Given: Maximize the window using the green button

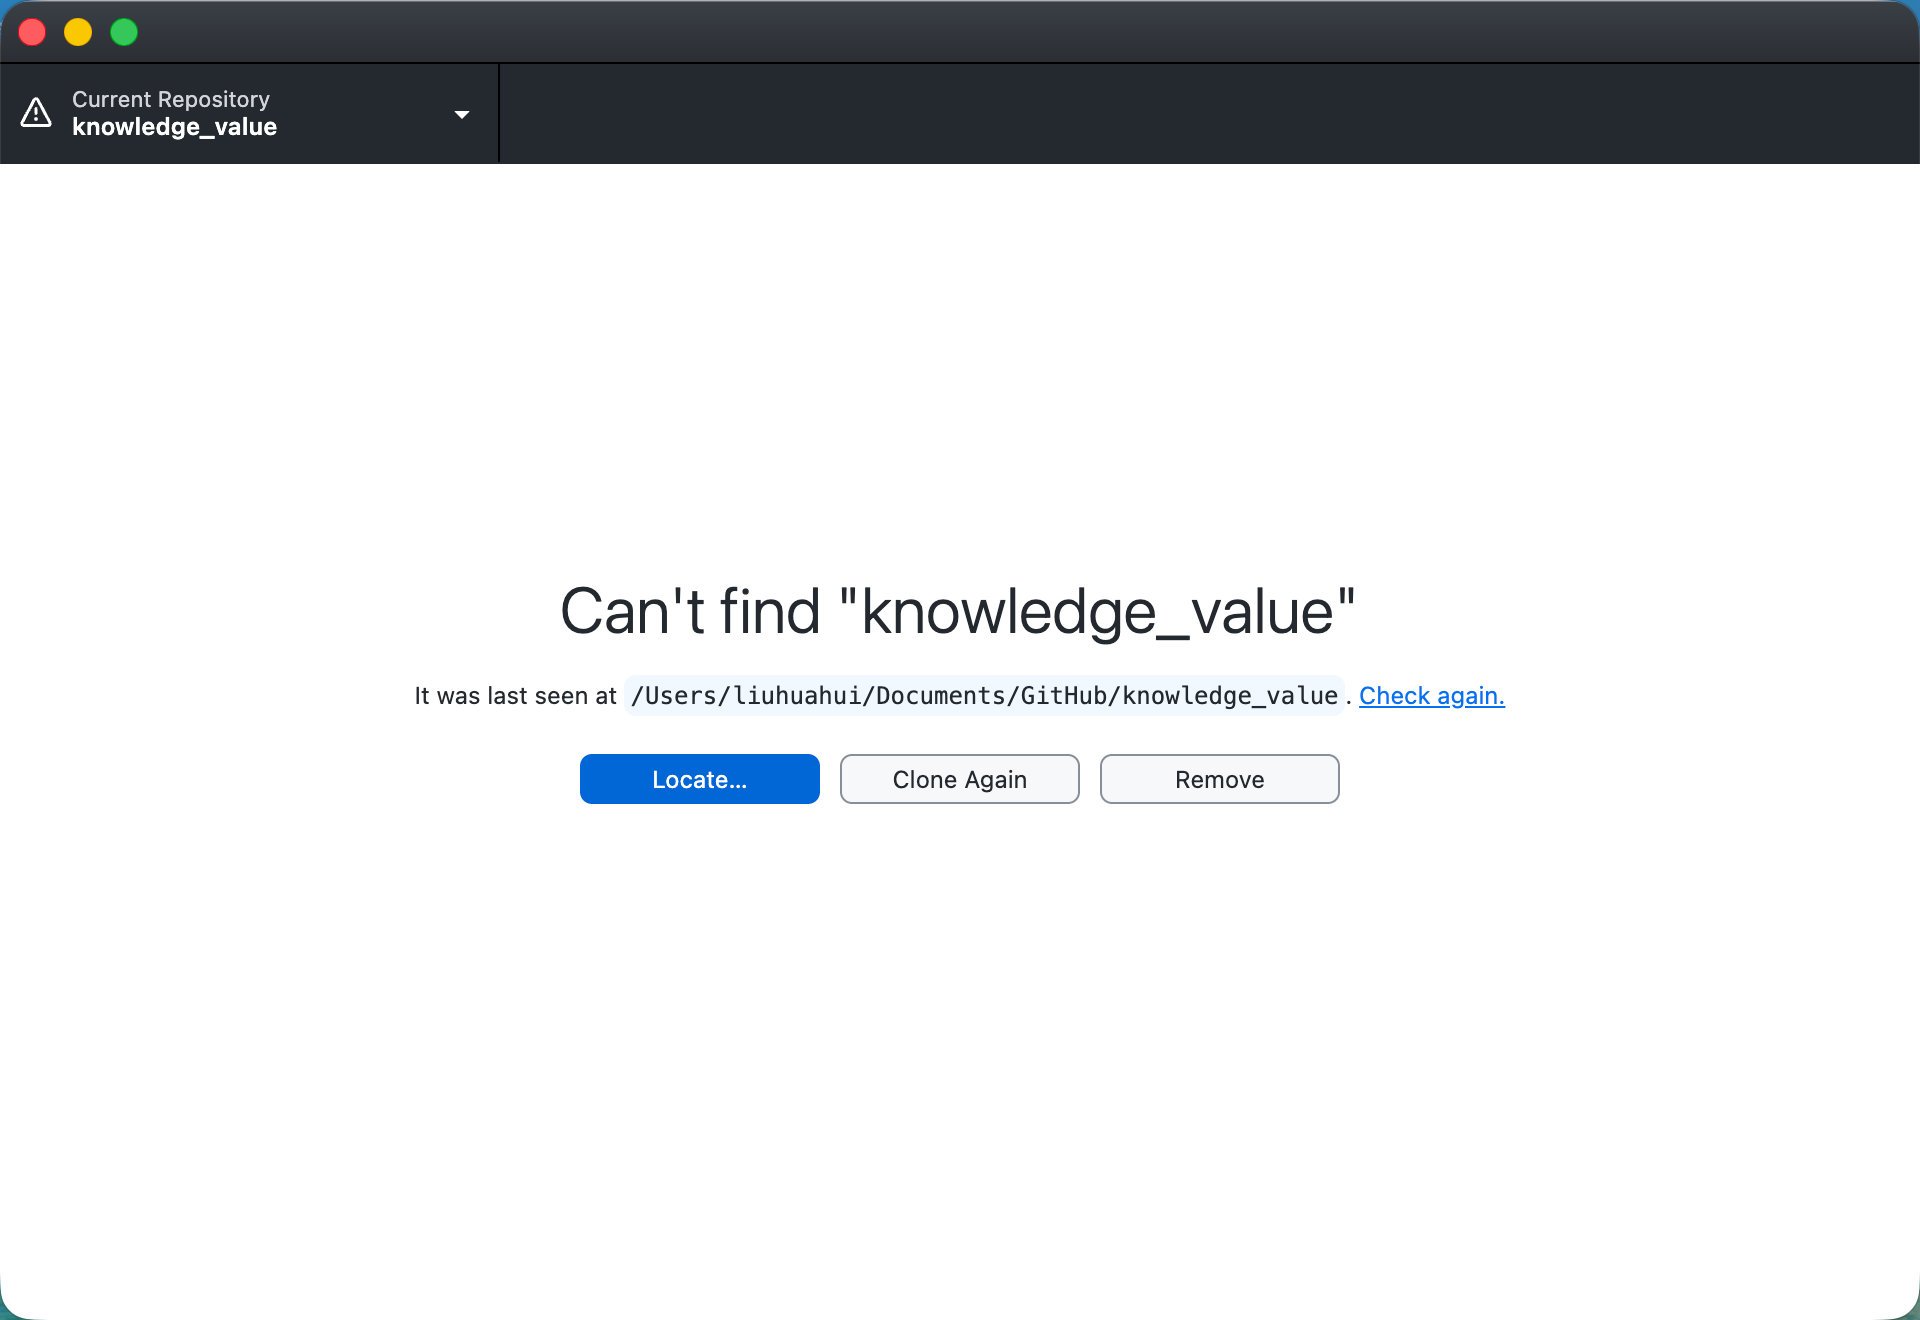Looking at the screenshot, I should coord(124,32).
